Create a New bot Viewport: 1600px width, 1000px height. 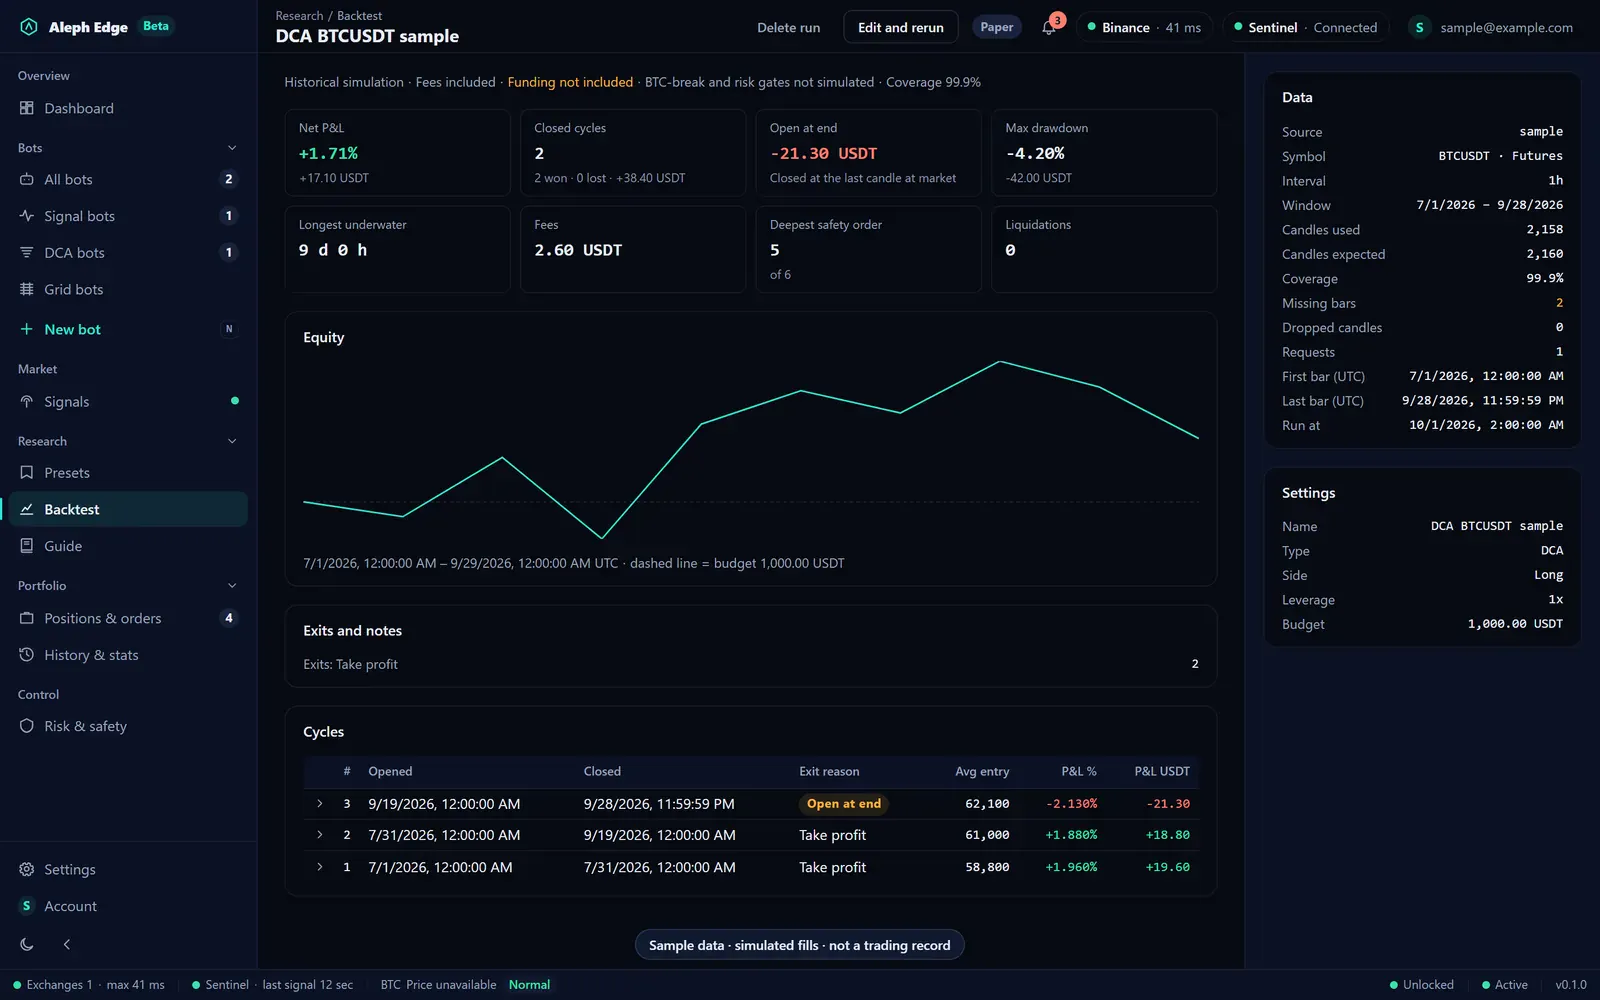(128, 329)
